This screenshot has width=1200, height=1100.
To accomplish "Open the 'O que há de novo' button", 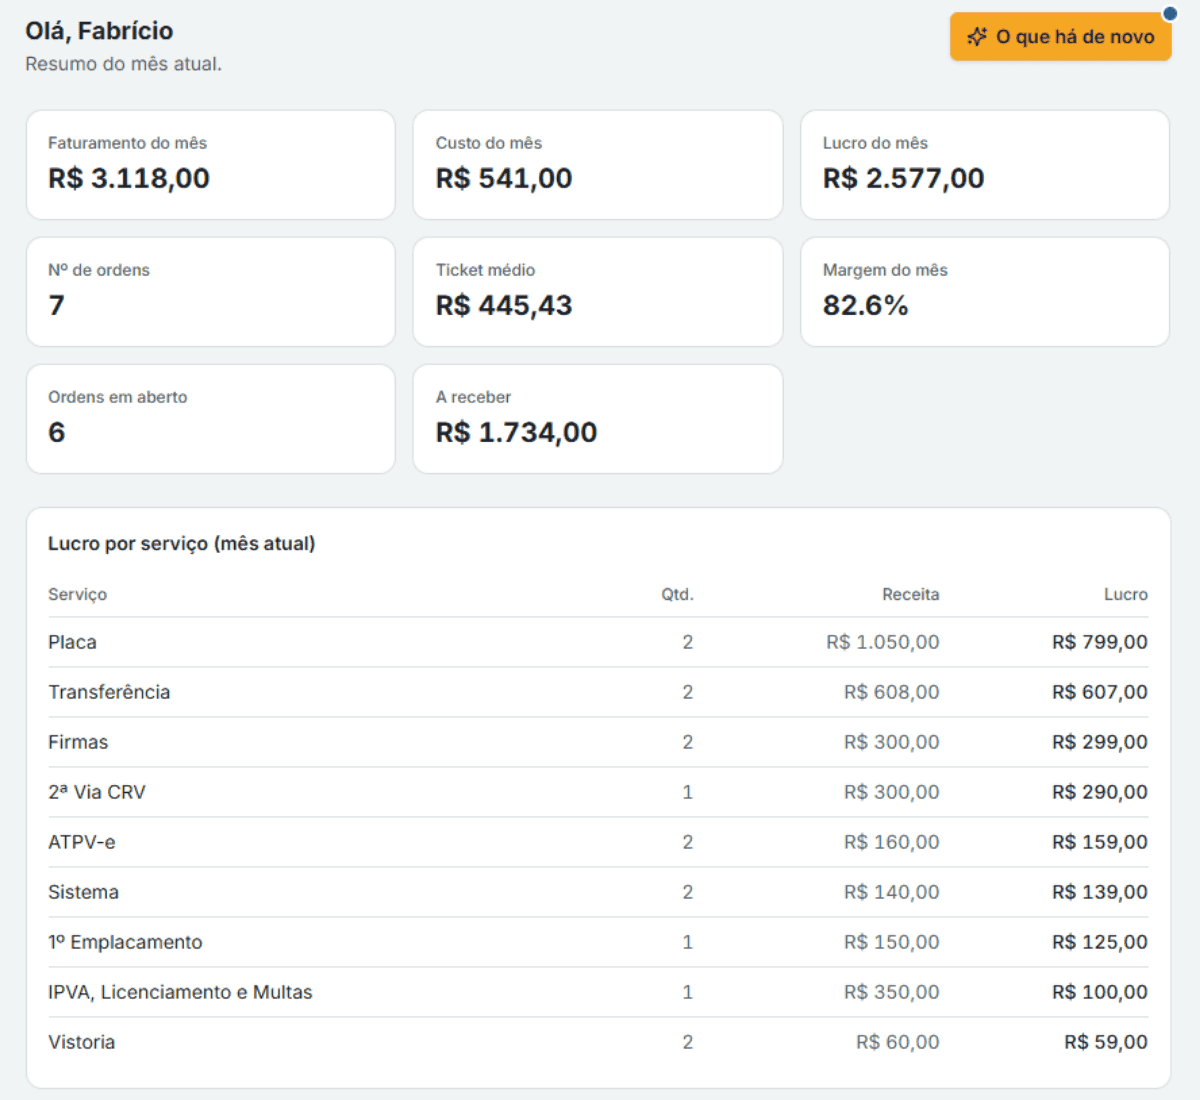I will pyautogui.click(x=1060, y=37).
